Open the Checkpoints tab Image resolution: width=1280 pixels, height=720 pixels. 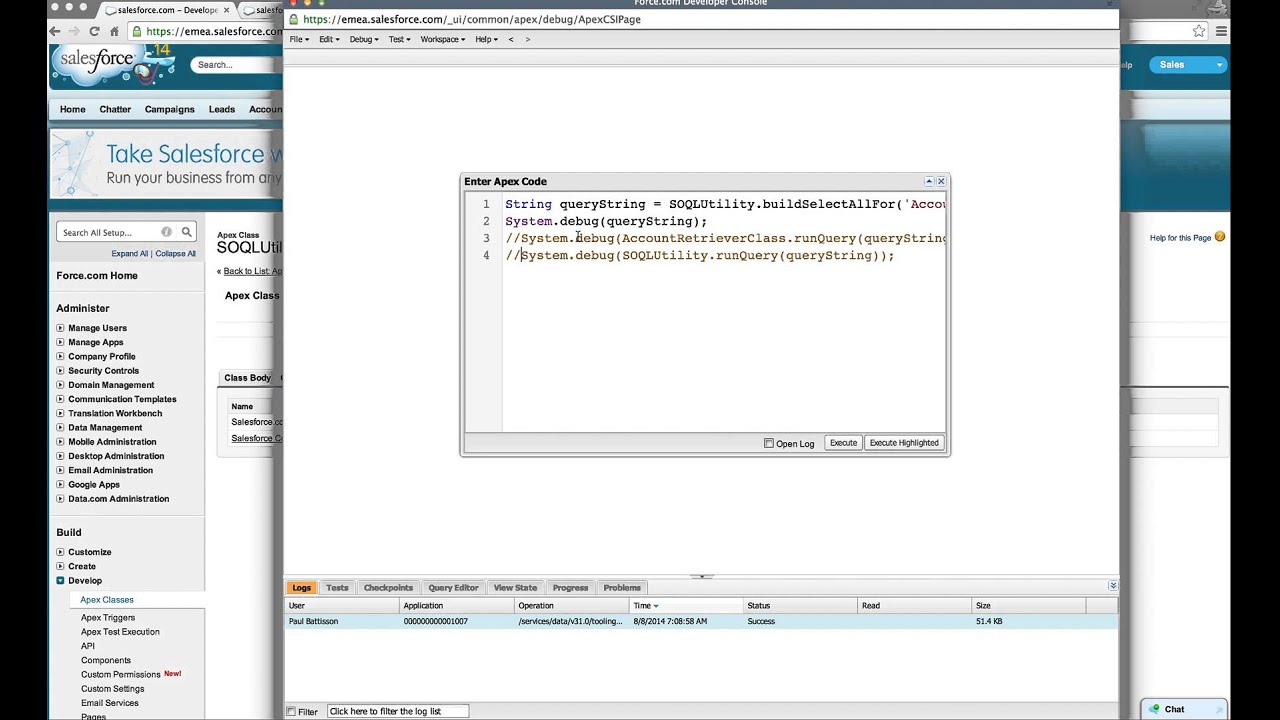(x=388, y=588)
